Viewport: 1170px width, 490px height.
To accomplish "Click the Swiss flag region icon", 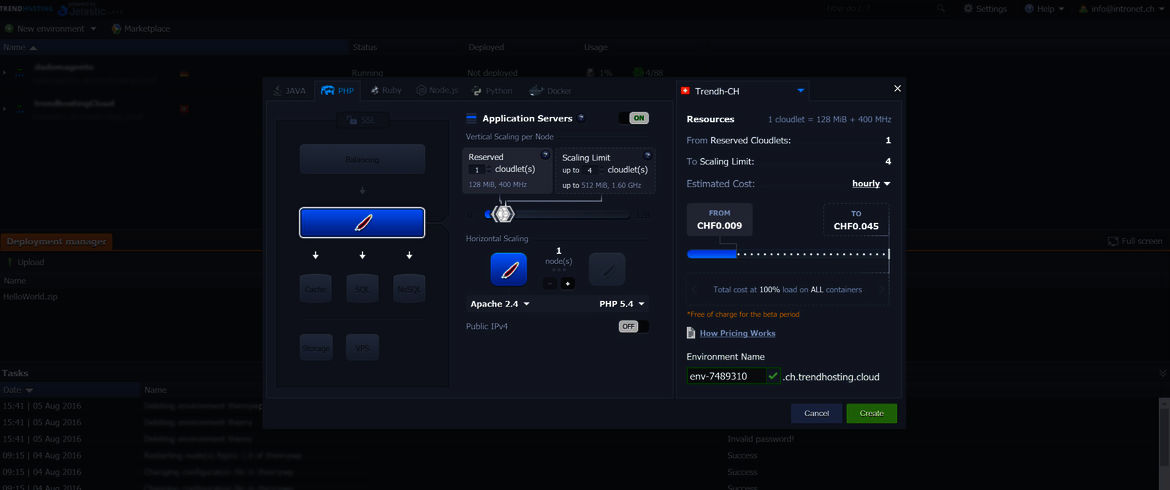I will [x=685, y=91].
